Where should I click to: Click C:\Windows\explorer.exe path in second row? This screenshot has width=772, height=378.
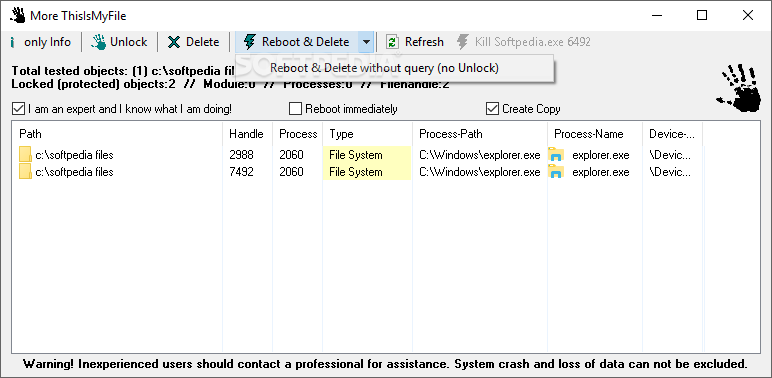tap(480, 172)
